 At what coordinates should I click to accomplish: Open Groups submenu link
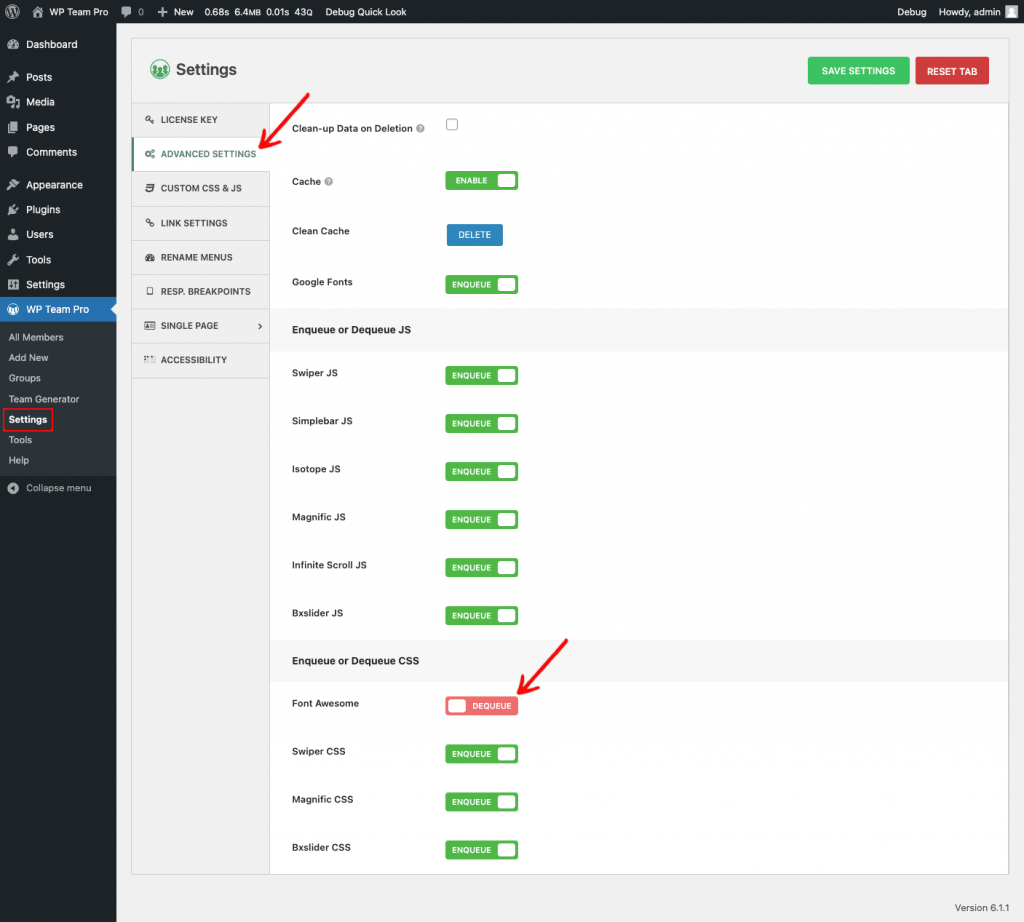24,378
